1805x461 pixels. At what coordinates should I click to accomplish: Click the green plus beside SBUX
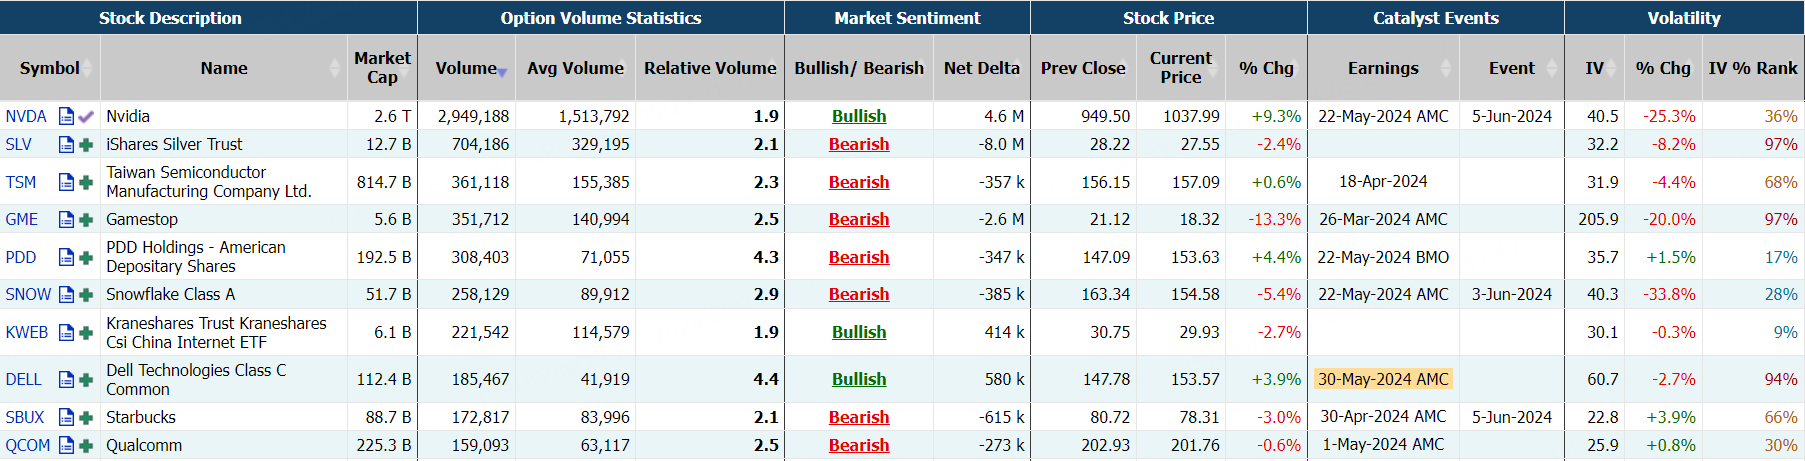tap(86, 417)
